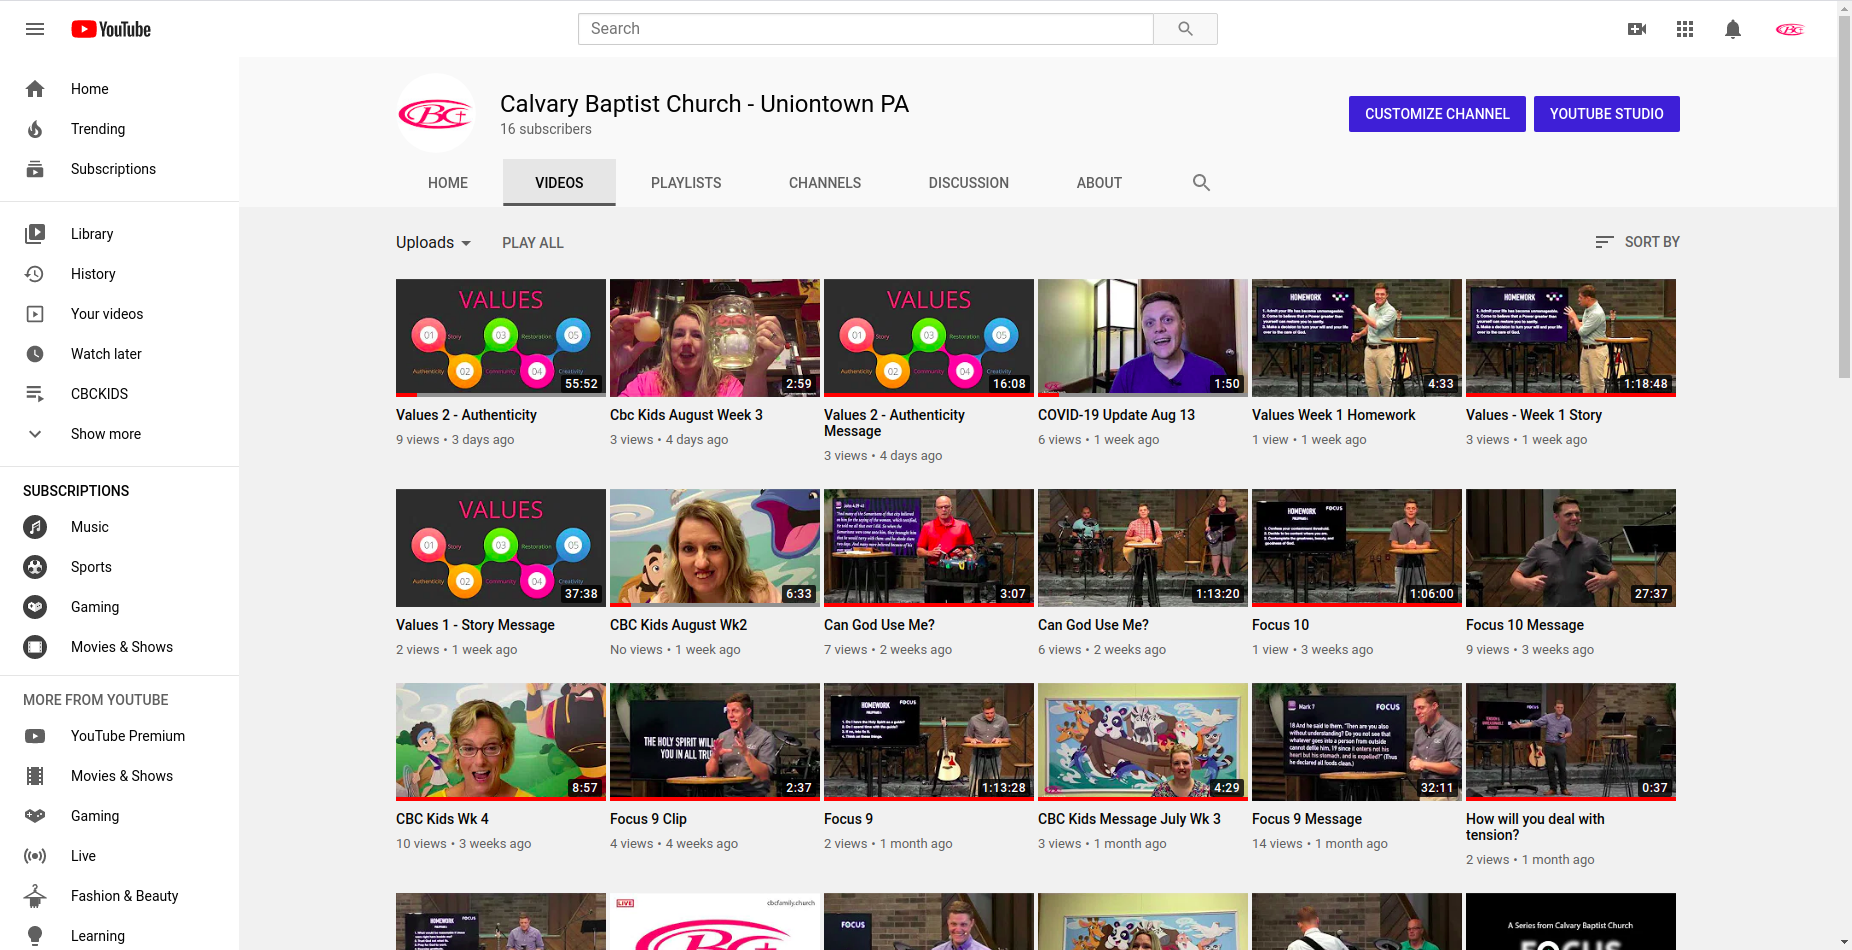Open Movies & Shows under Subscriptions

120,647
